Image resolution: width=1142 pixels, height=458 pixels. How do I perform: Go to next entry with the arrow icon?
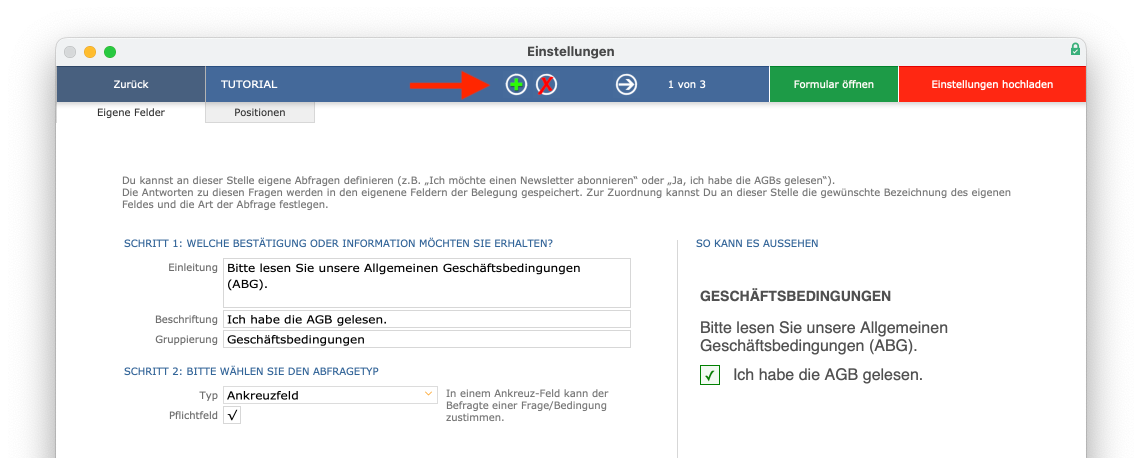pos(626,85)
